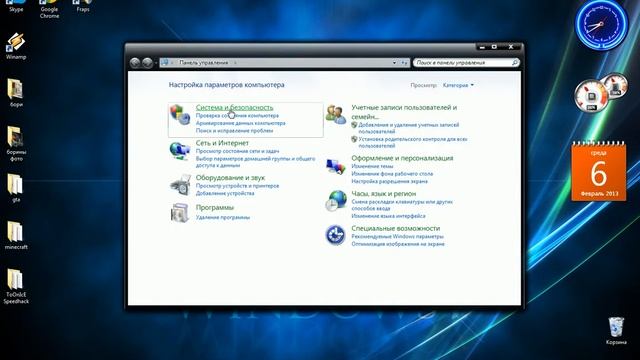
Task: Open the Программы heading link
Action: 215,208
